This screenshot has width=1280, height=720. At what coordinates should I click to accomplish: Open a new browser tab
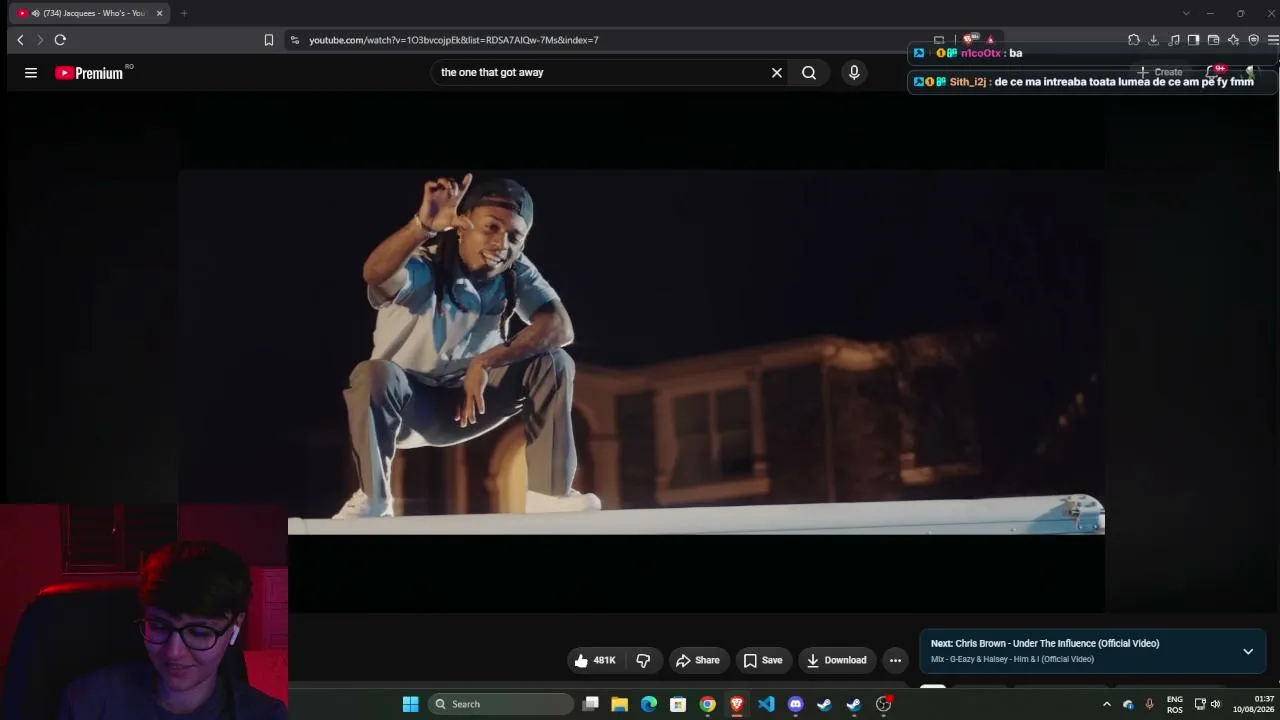point(184,13)
